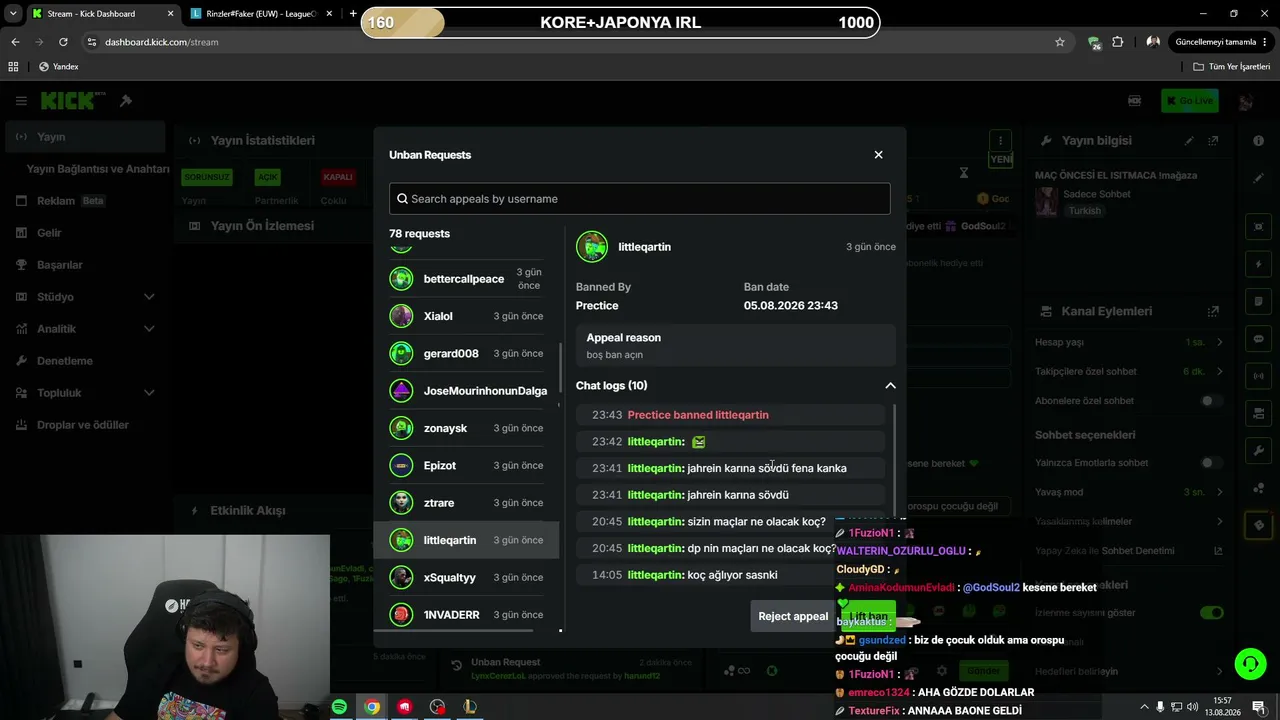This screenshot has width=1280, height=720.
Task: Click the info icon in right rail
Action: point(1259,141)
